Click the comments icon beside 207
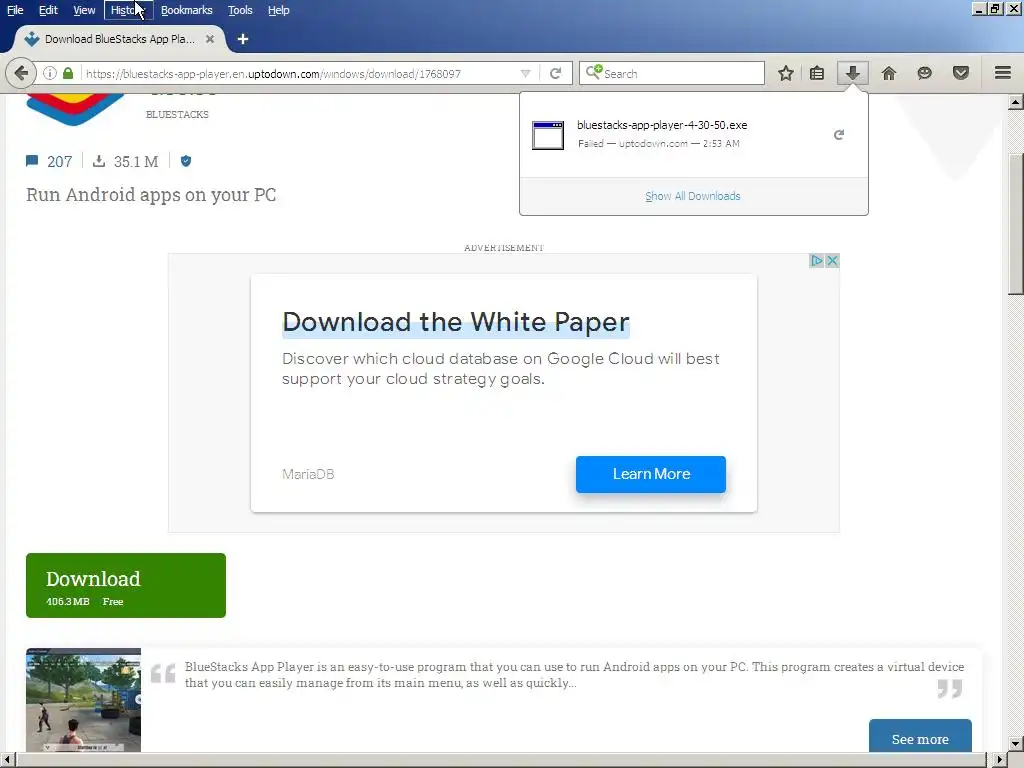This screenshot has width=1024, height=768. tap(32, 161)
